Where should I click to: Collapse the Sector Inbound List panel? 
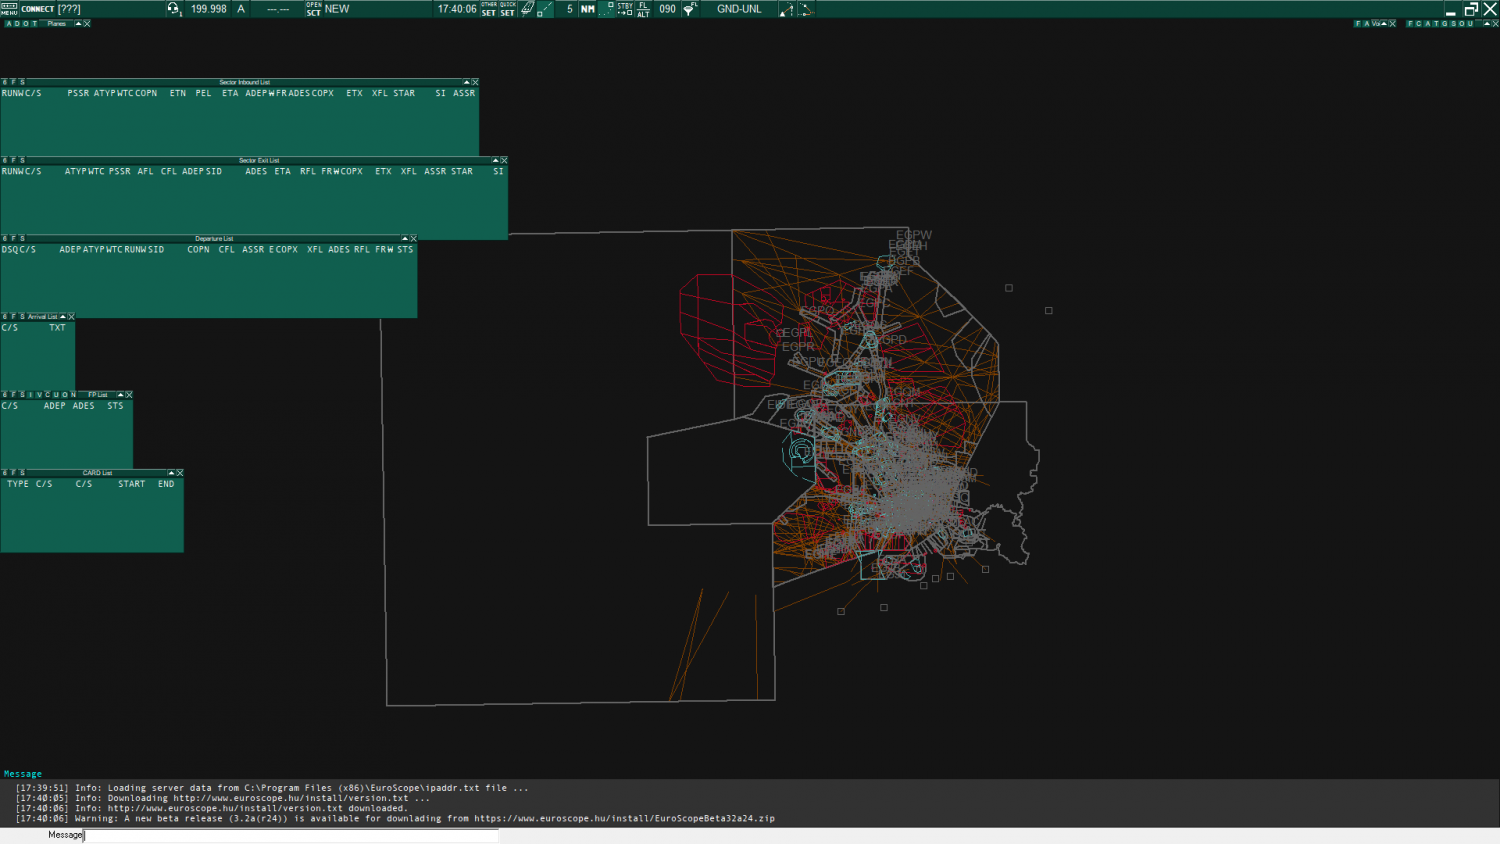click(466, 82)
